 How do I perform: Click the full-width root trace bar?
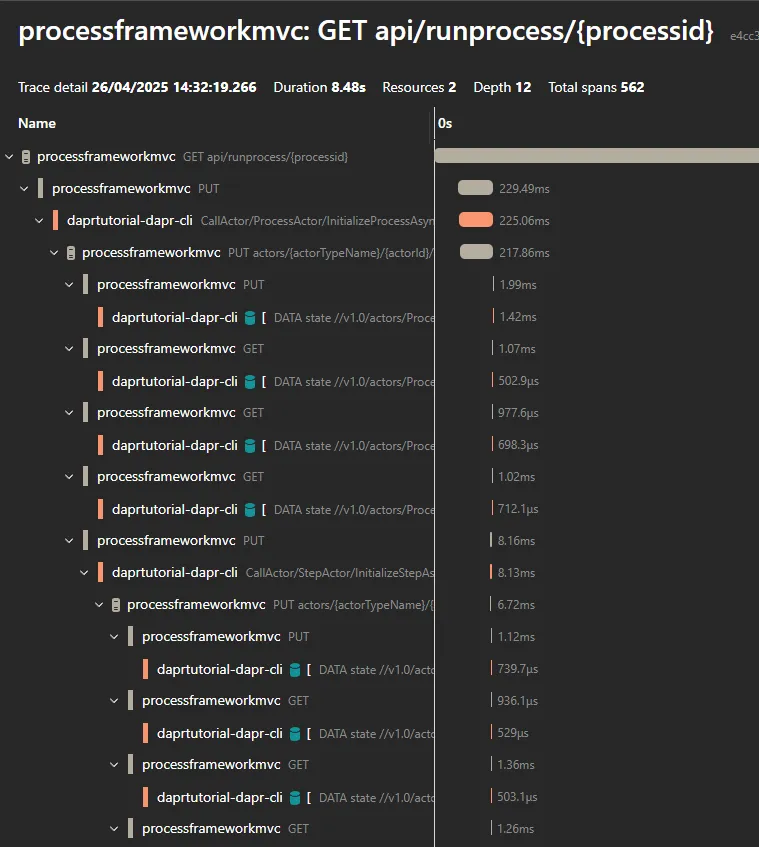point(595,156)
